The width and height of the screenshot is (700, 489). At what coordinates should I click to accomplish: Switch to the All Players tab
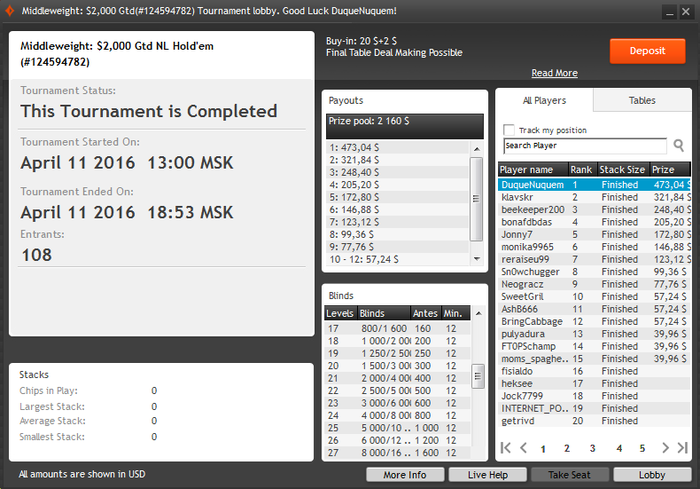point(544,100)
